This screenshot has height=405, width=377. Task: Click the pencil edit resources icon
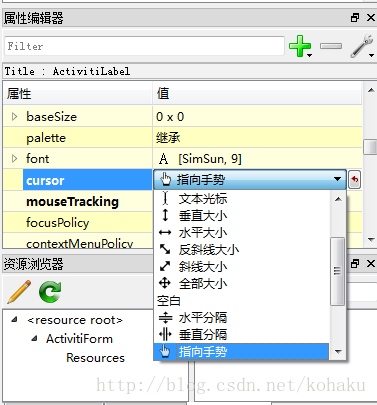pos(19,292)
